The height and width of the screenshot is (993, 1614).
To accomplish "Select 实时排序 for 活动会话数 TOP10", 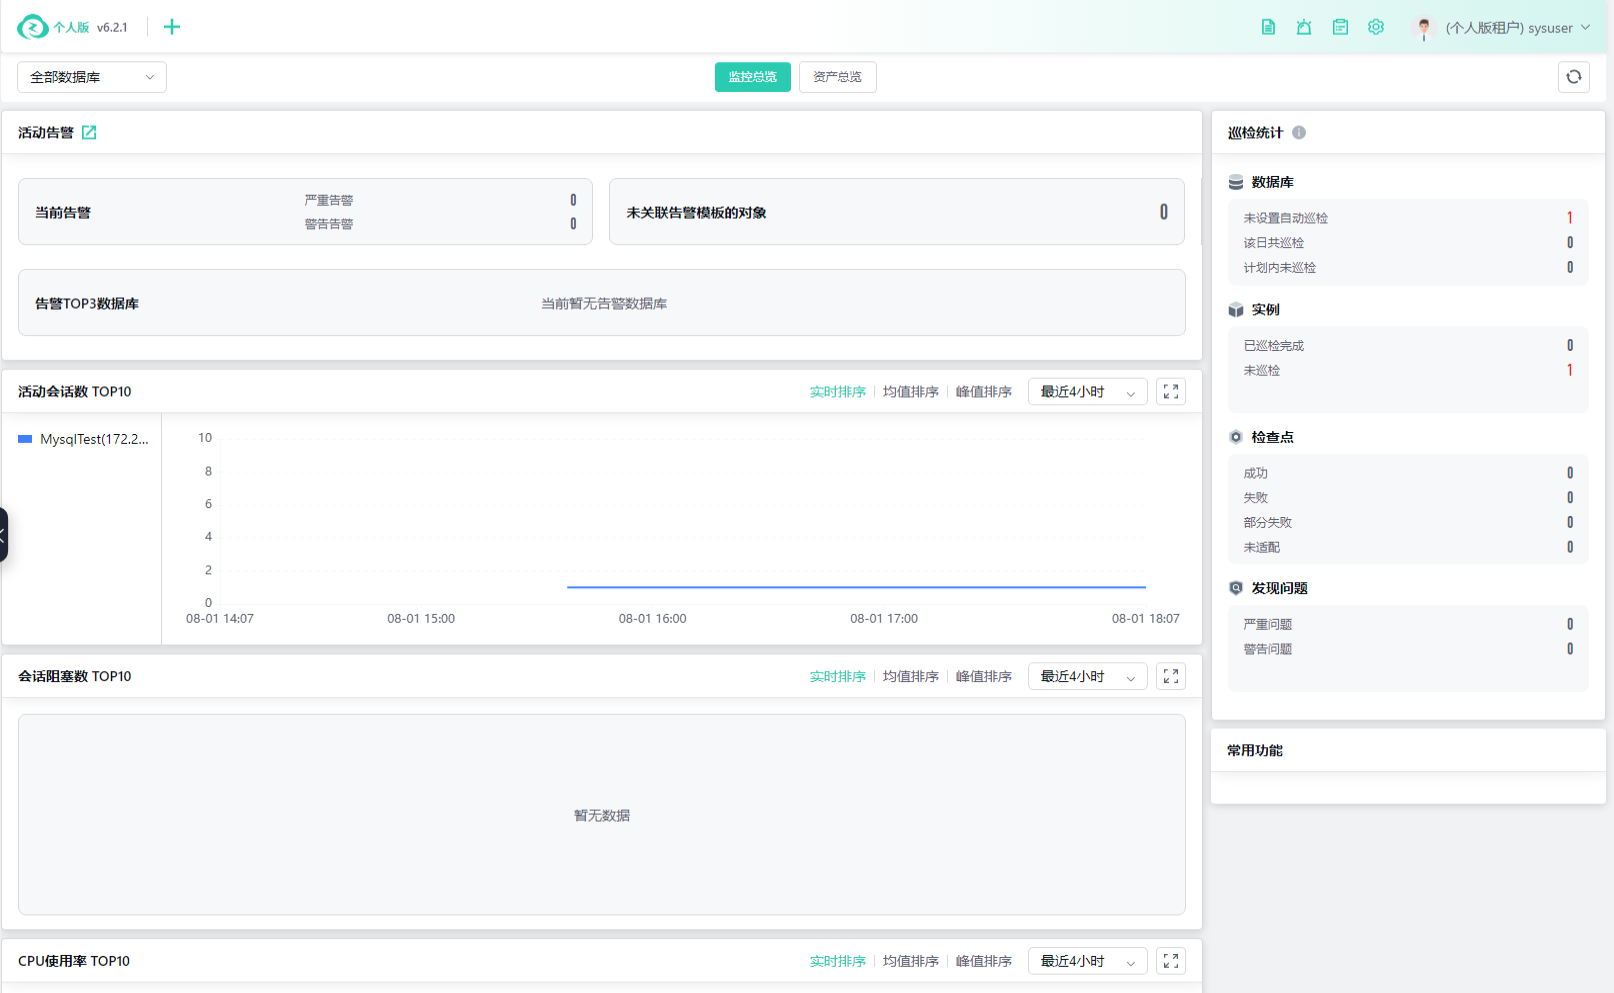I will coord(838,392).
